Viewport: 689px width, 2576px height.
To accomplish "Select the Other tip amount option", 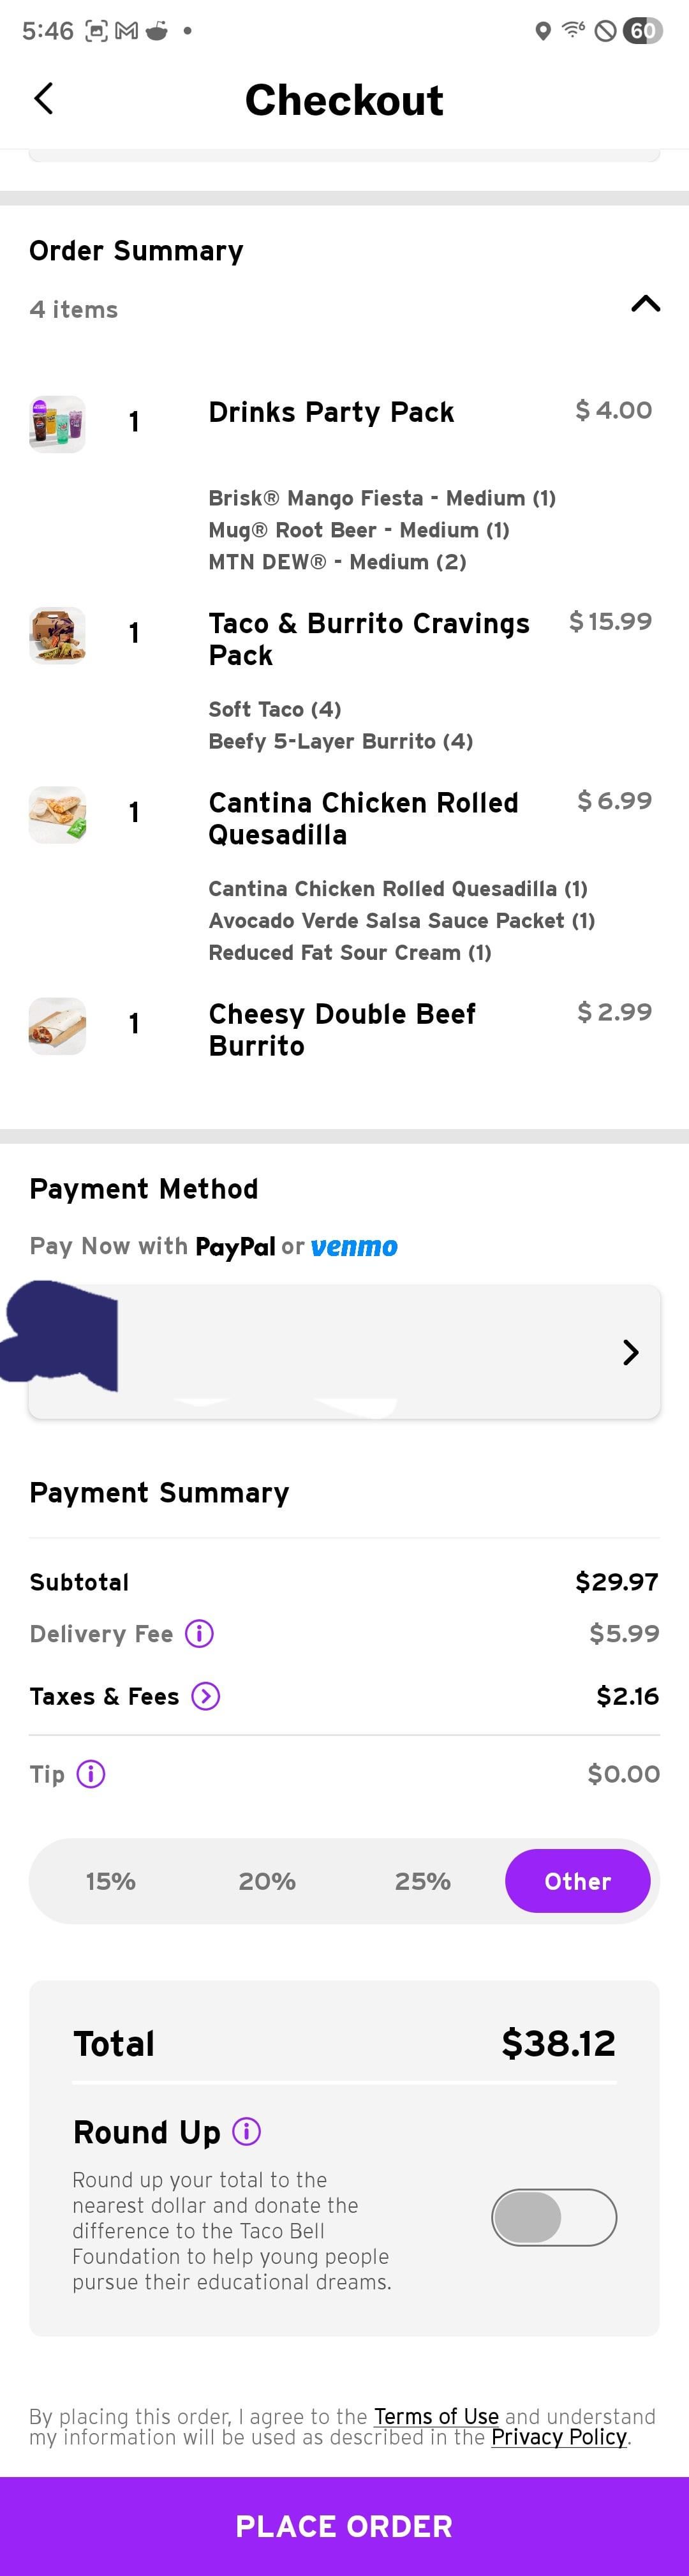I will coord(577,1881).
